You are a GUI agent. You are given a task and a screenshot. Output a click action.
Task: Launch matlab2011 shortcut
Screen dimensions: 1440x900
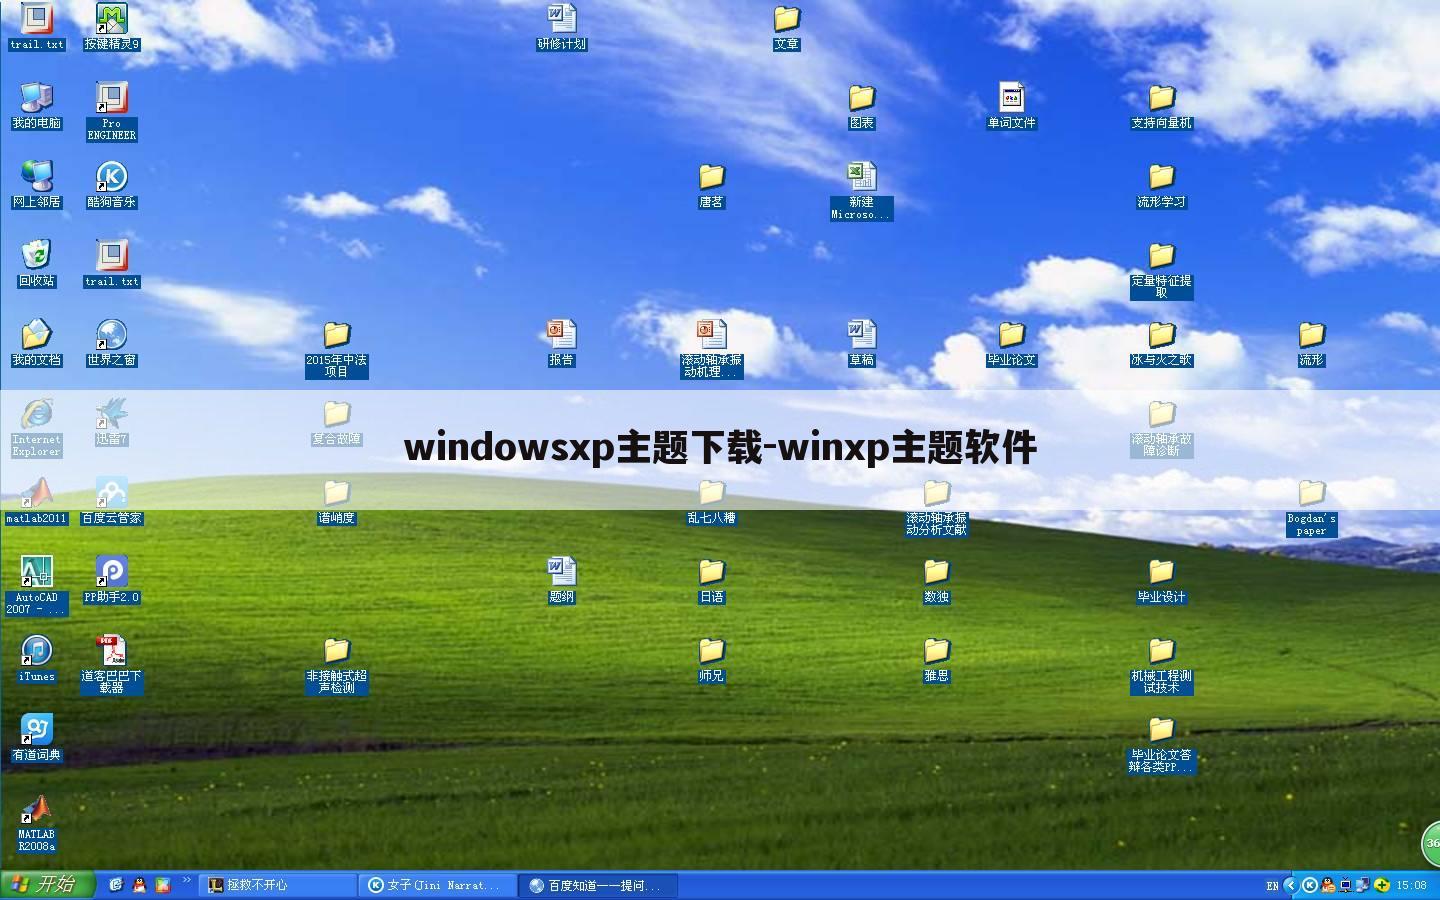pyautogui.click(x=36, y=501)
